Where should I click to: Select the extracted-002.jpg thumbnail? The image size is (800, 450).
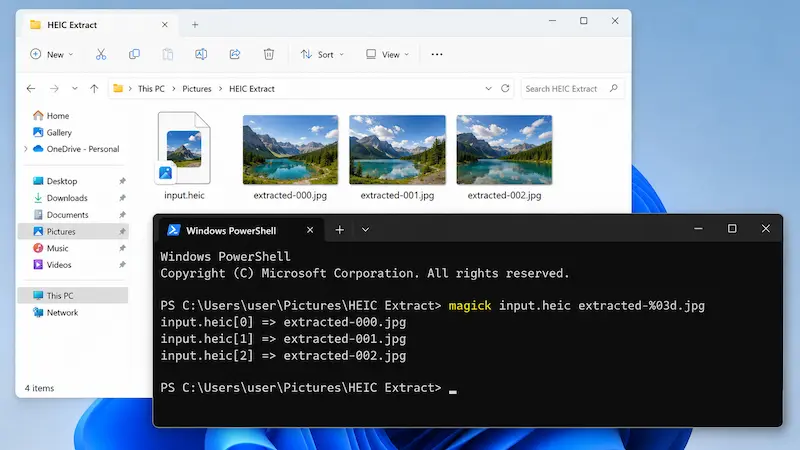504,149
